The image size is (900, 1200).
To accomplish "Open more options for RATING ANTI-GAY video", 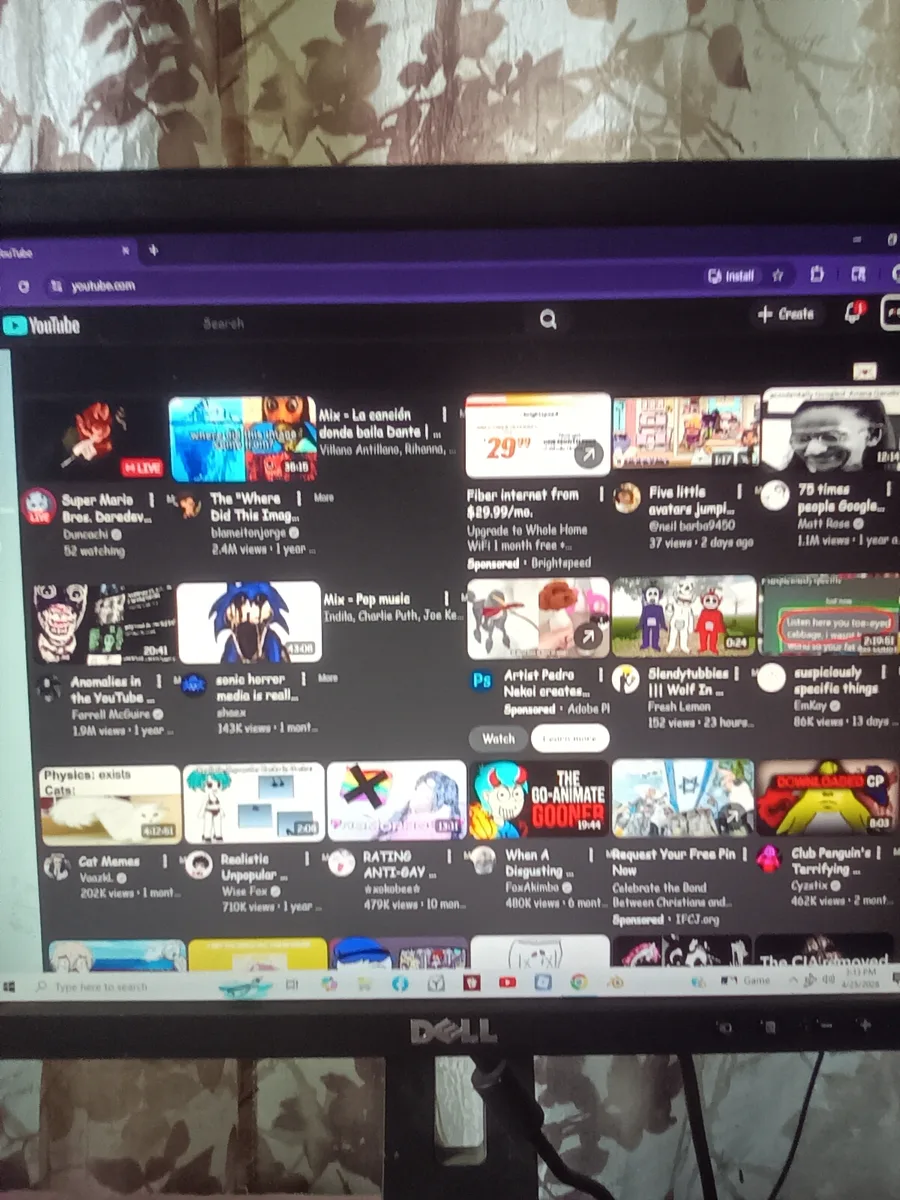I will coord(448,857).
